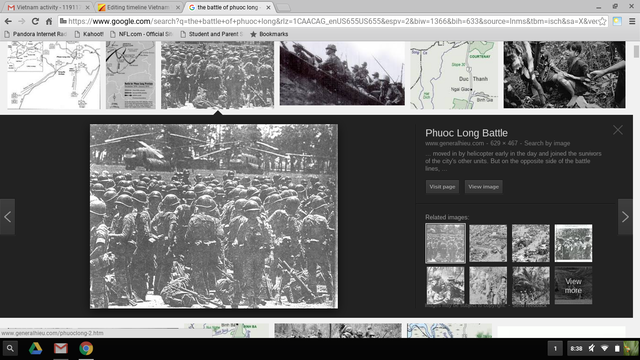Screen dimensions: 640x360
Task: Open the Kahoot! bookmark
Action: [89, 34]
